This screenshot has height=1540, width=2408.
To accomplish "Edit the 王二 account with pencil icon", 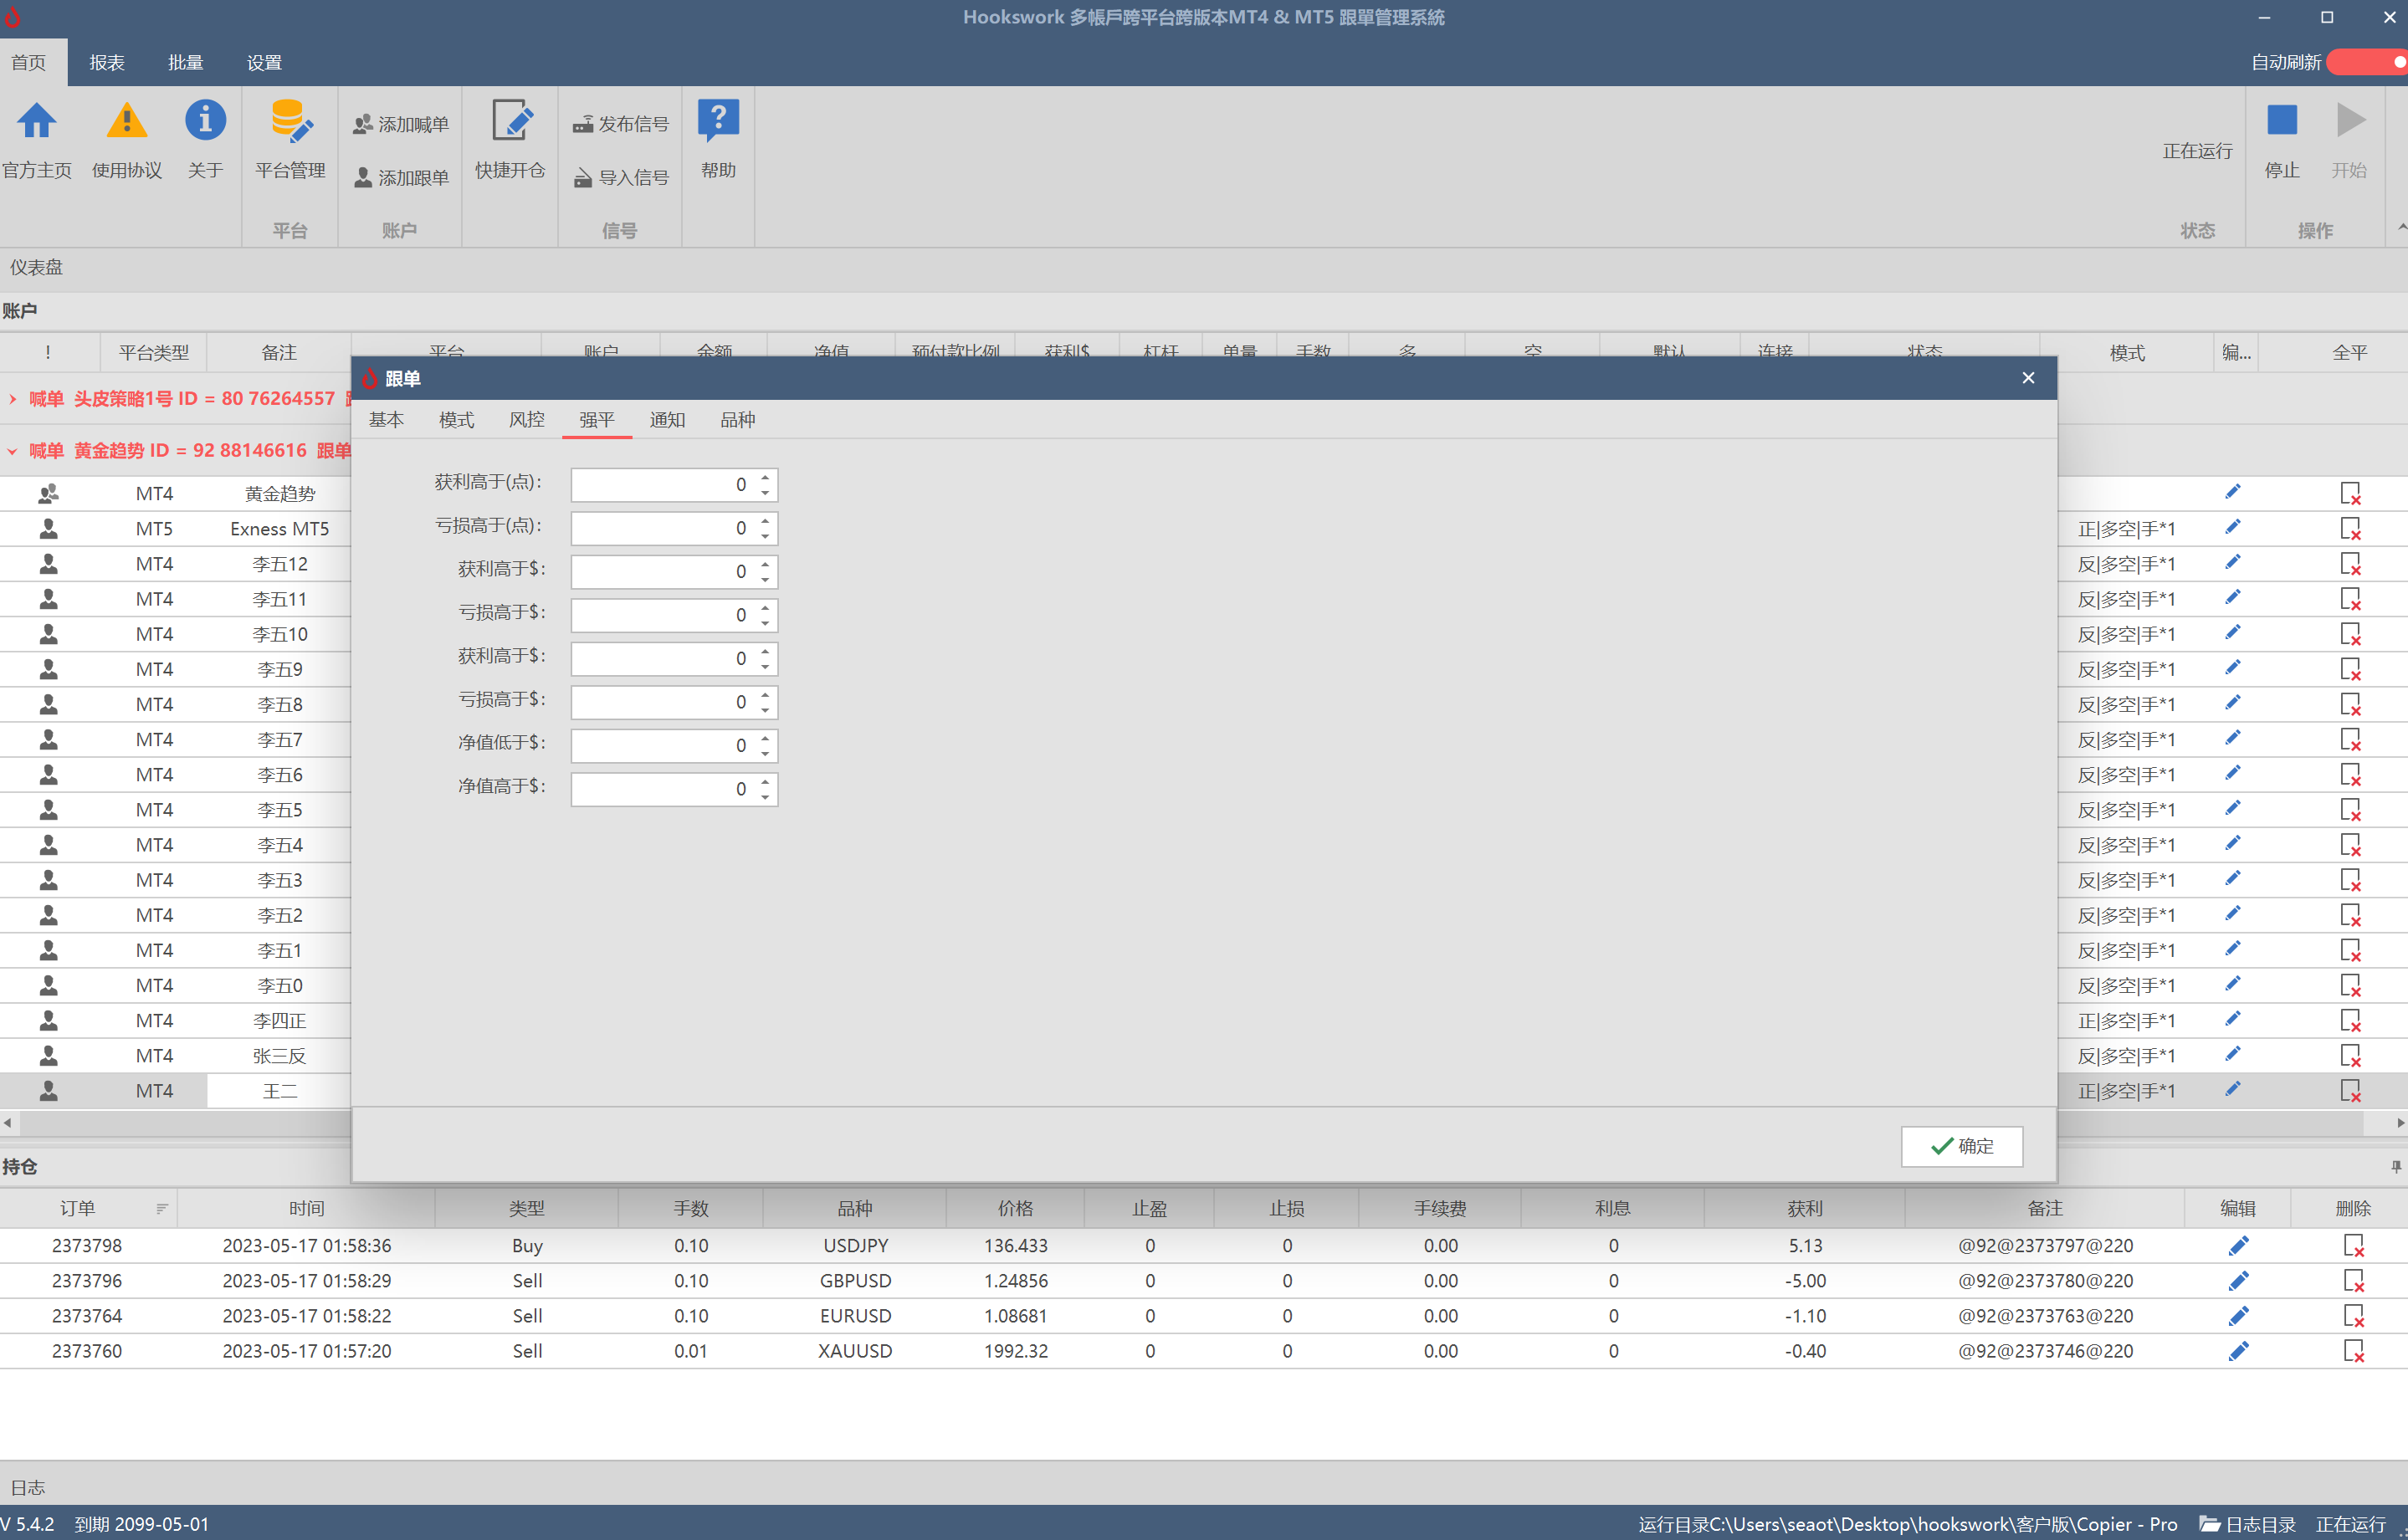I will pyautogui.click(x=2232, y=1089).
